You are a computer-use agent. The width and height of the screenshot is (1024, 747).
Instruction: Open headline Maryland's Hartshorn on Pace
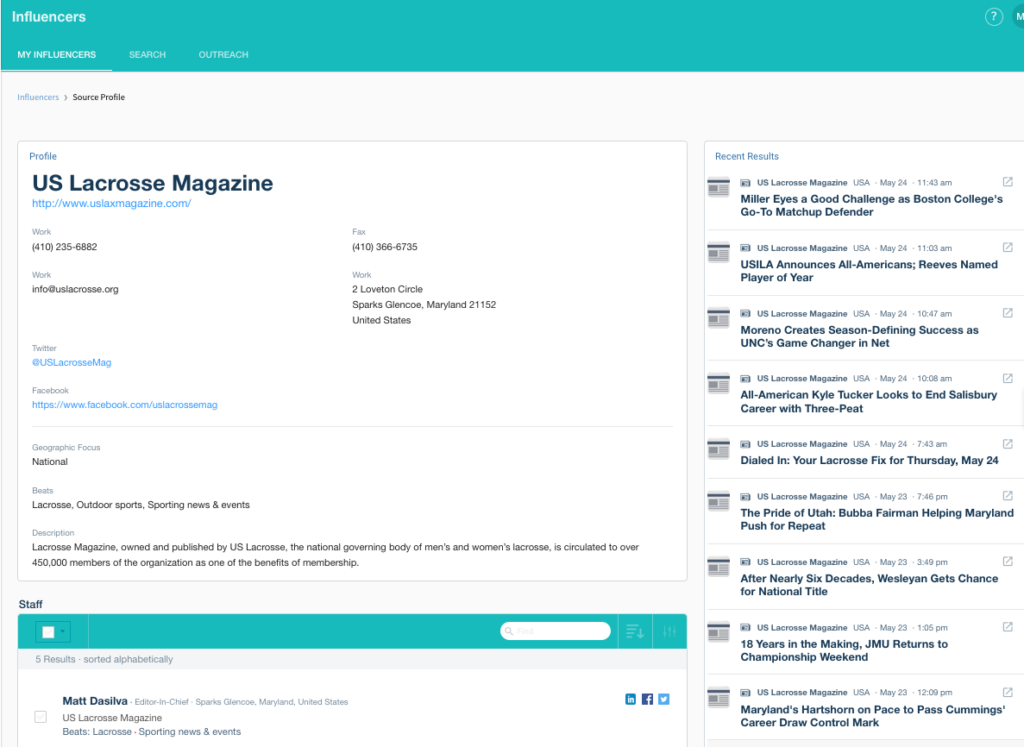pyautogui.click(x=872, y=716)
